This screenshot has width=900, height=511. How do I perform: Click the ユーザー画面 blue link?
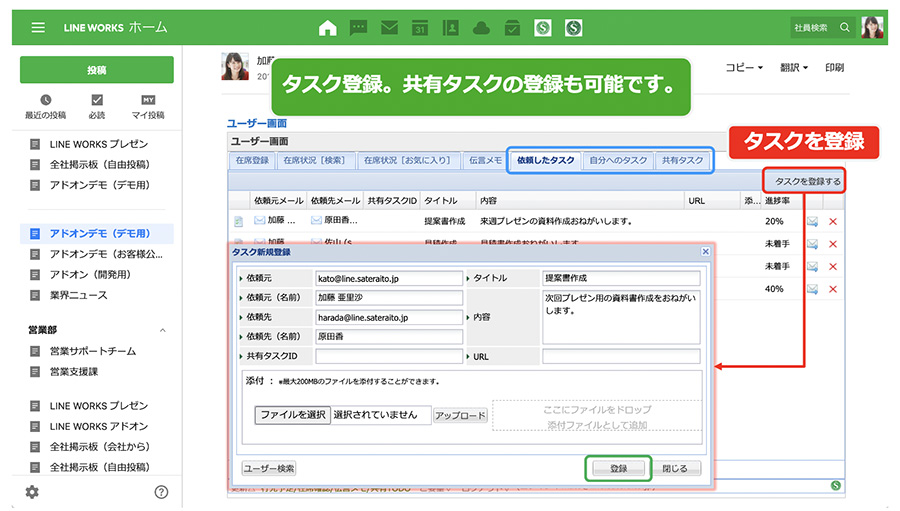[x=257, y=123]
